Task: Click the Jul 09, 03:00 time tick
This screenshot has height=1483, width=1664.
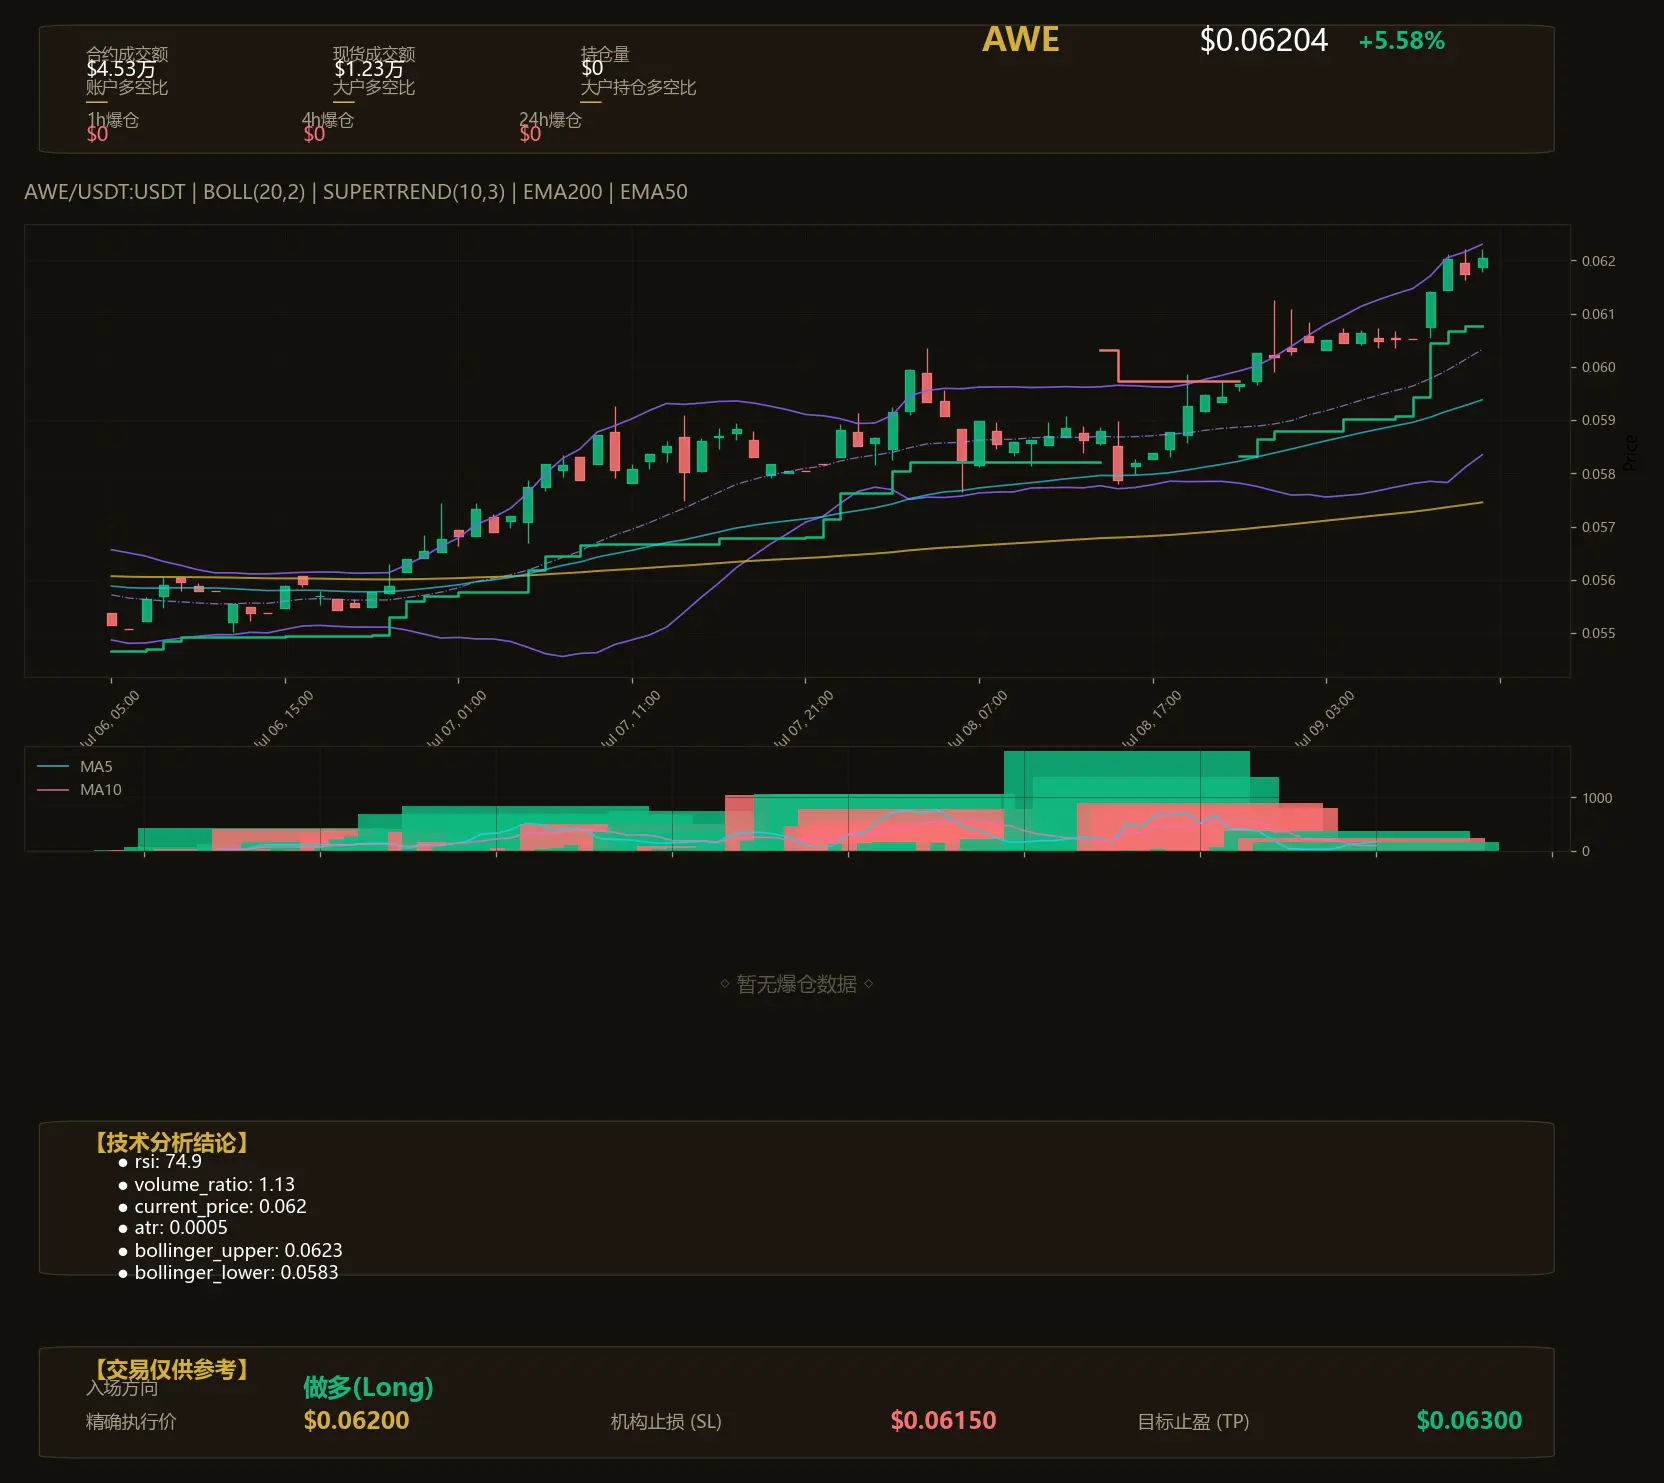Action: pyautogui.click(x=1325, y=718)
